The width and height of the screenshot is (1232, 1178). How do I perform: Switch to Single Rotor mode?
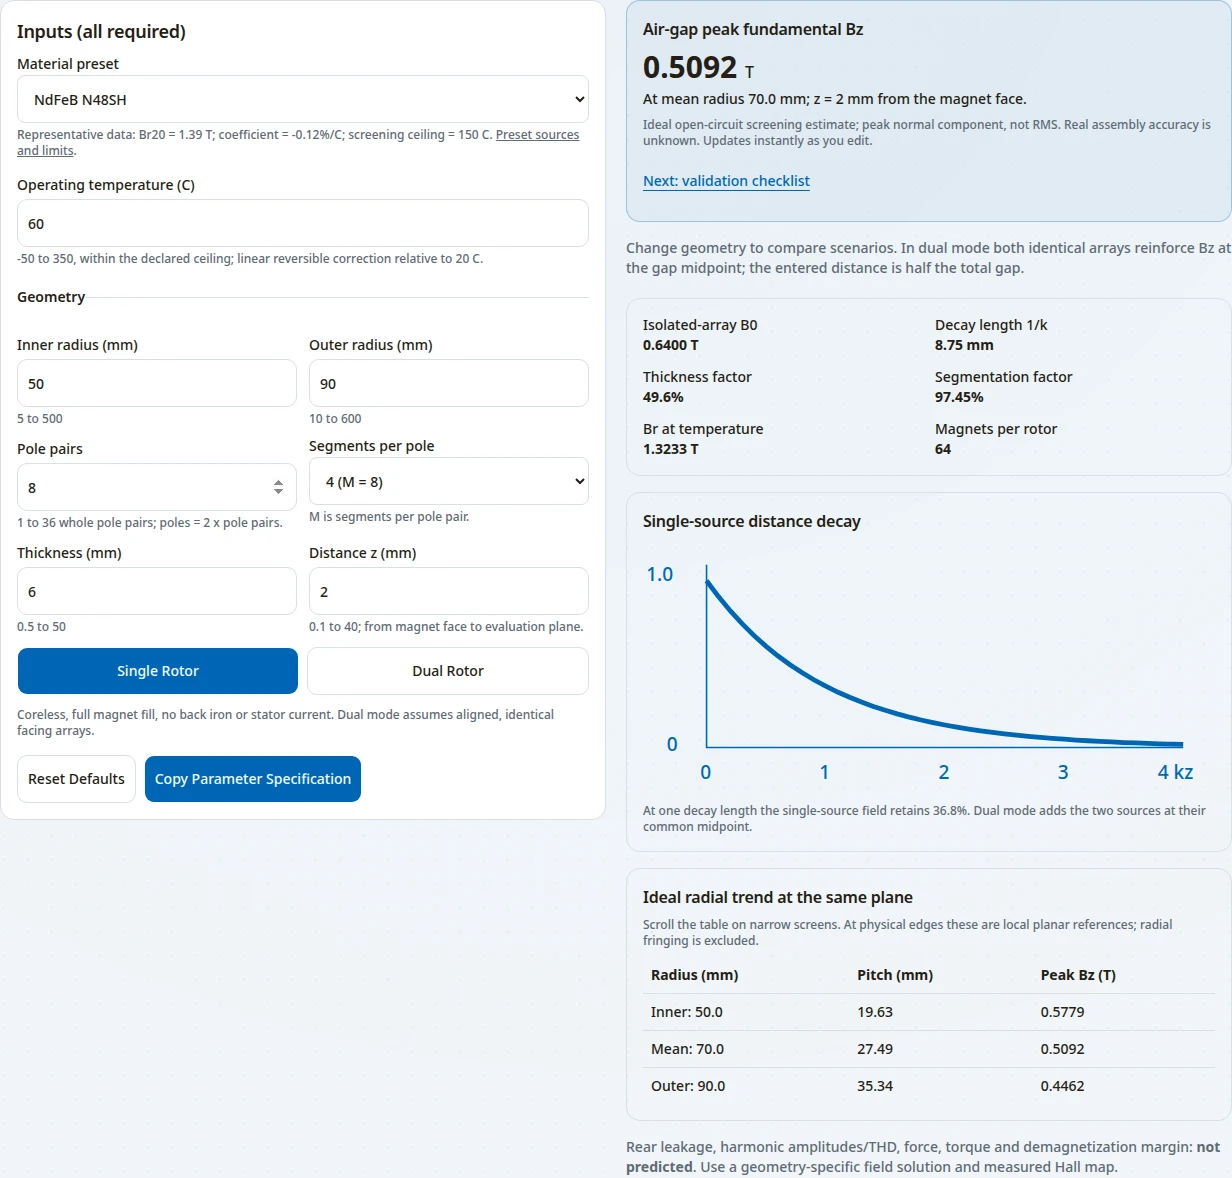pos(158,671)
